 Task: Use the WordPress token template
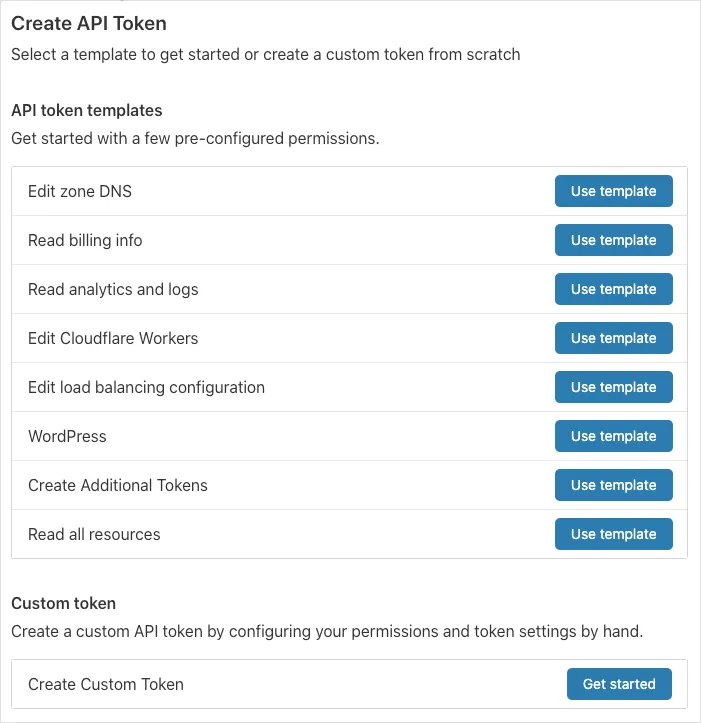click(x=613, y=436)
